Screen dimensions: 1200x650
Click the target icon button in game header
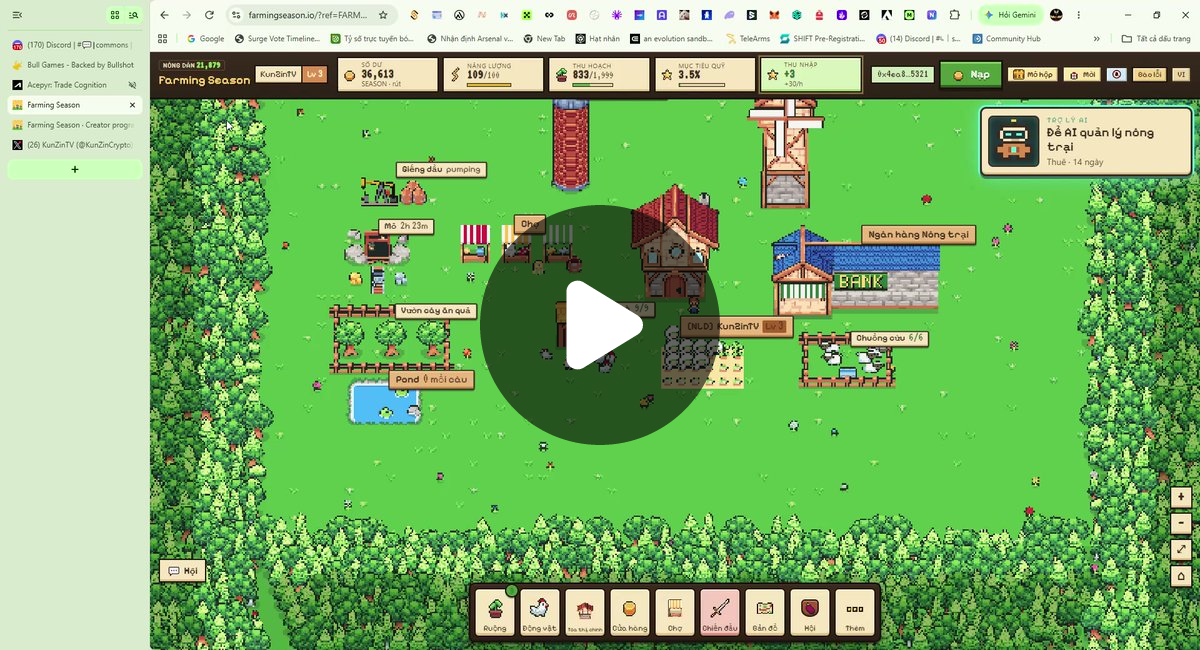(x=1117, y=75)
